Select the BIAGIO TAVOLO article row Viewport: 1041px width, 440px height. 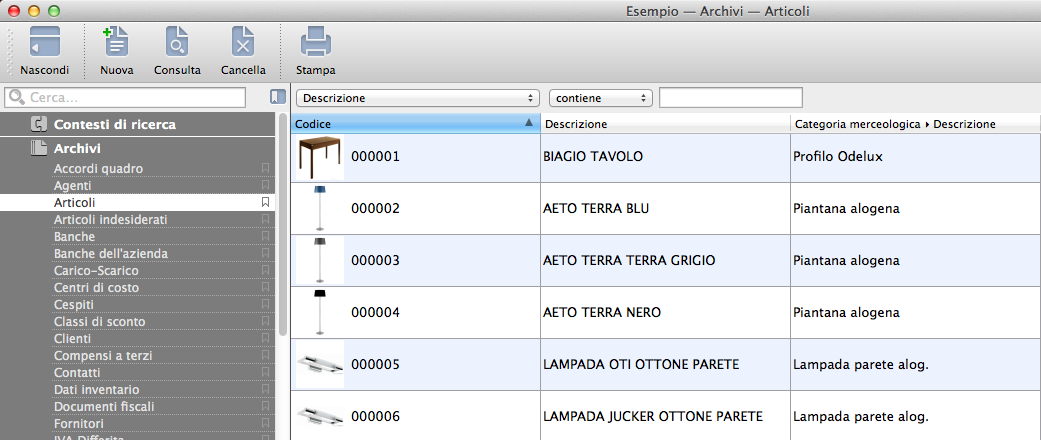tap(593, 158)
